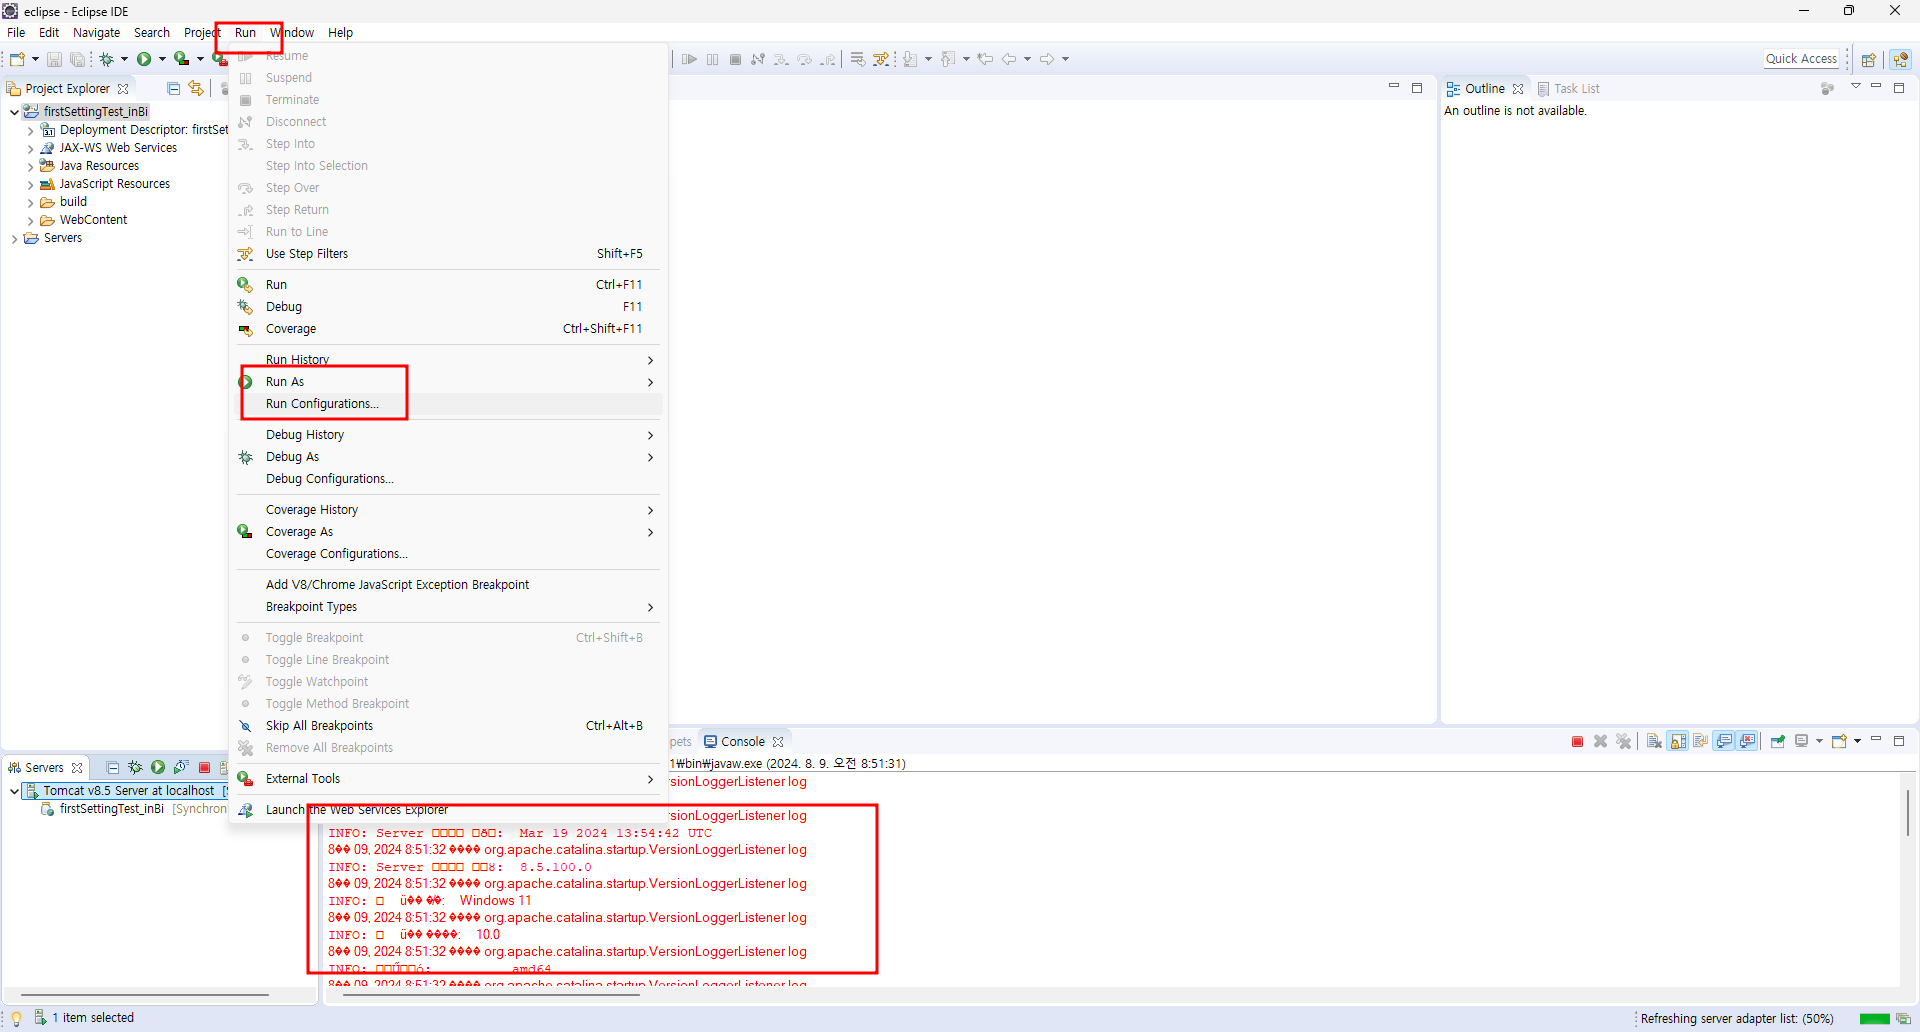The height and width of the screenshot is (1032, 1920).
Task: Toggle Skip All Breakpoints menu entry
Action: click(449, 726)
